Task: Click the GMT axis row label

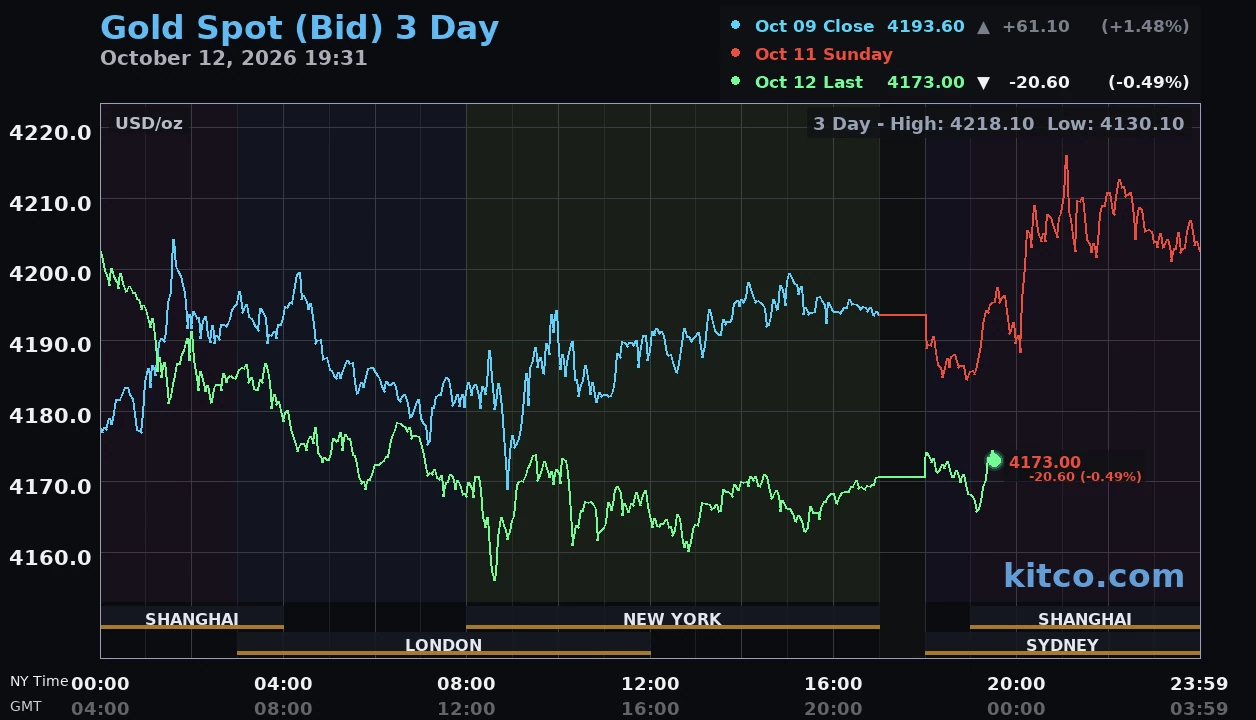Action: coord(26,706)
